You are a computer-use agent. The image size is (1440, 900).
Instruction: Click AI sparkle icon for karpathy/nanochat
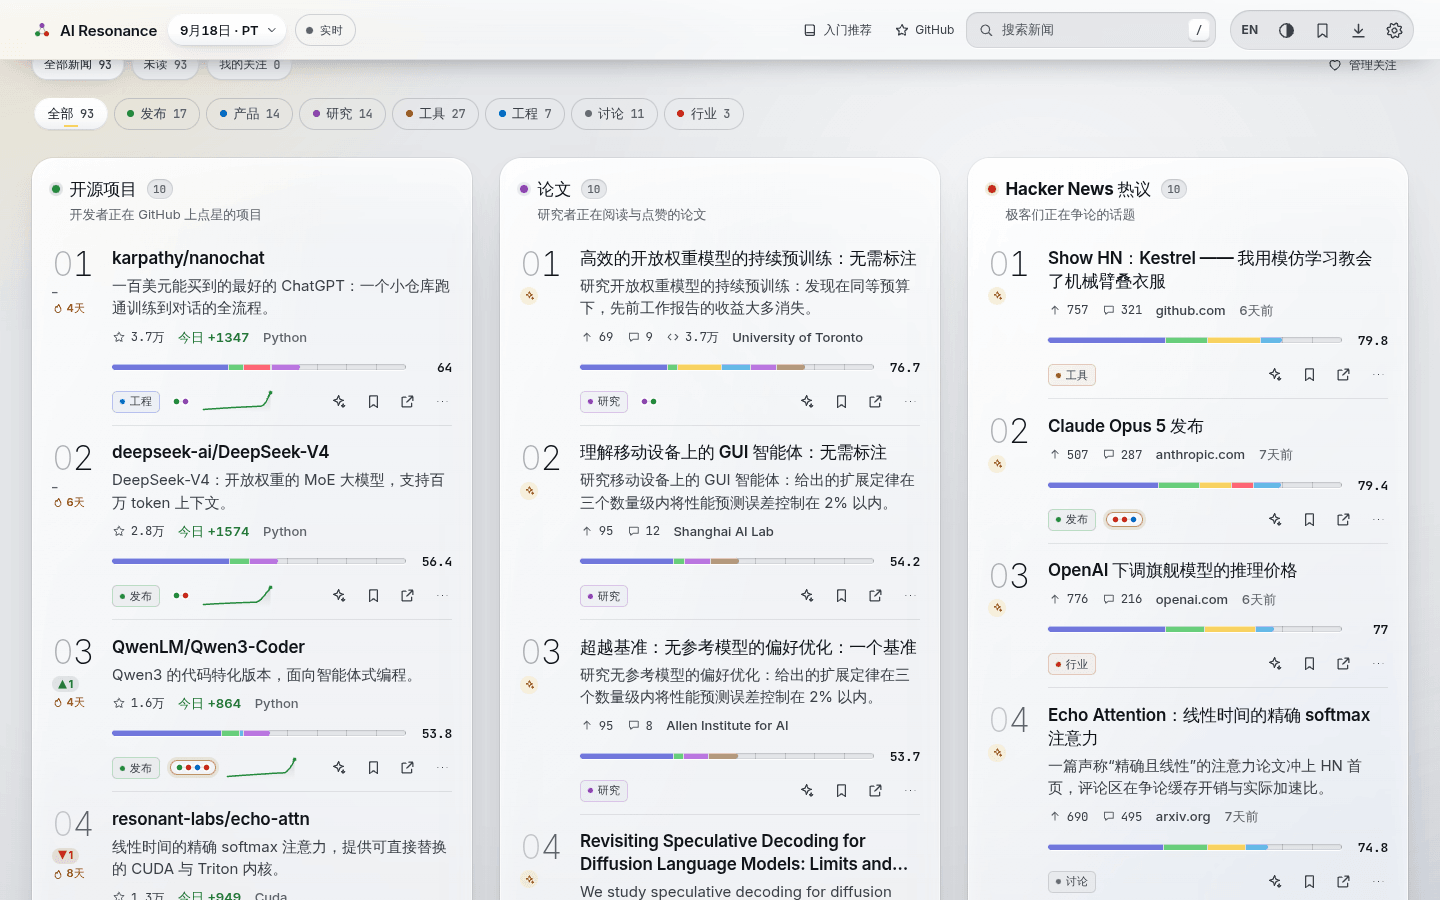pos(339,402)
